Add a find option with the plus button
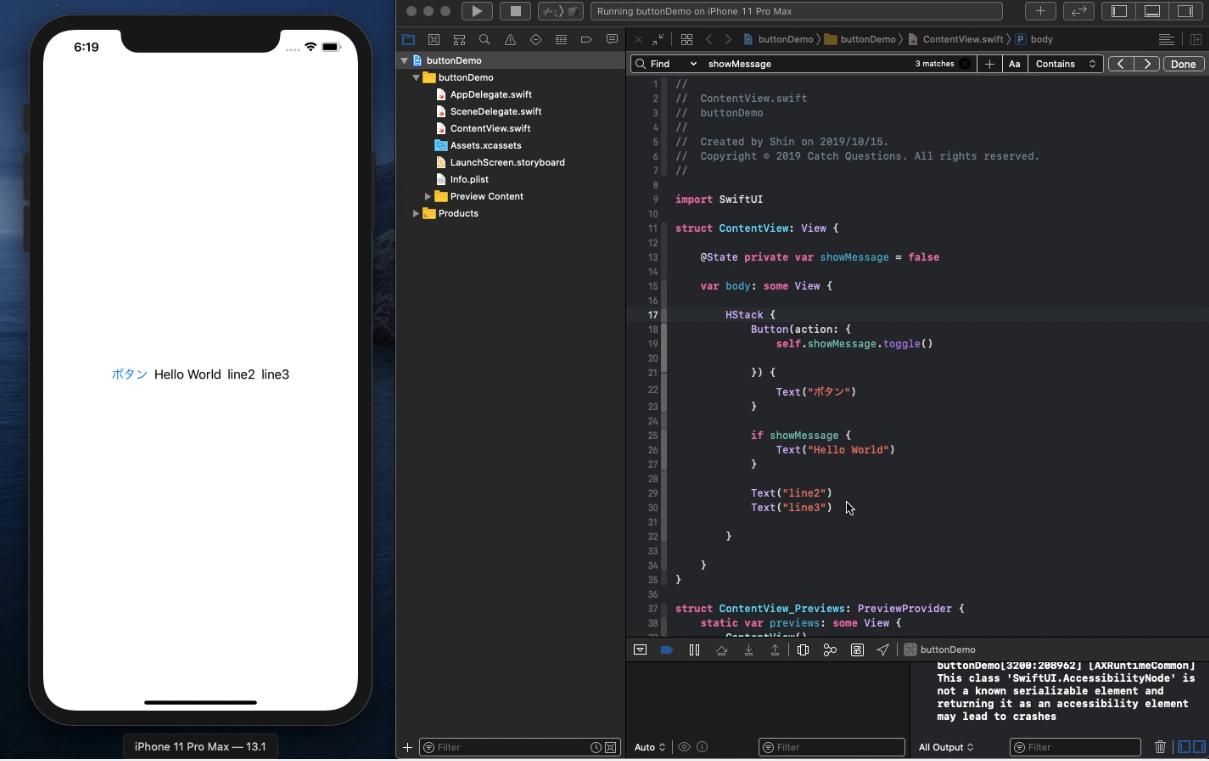 click(x=989, y=64)
